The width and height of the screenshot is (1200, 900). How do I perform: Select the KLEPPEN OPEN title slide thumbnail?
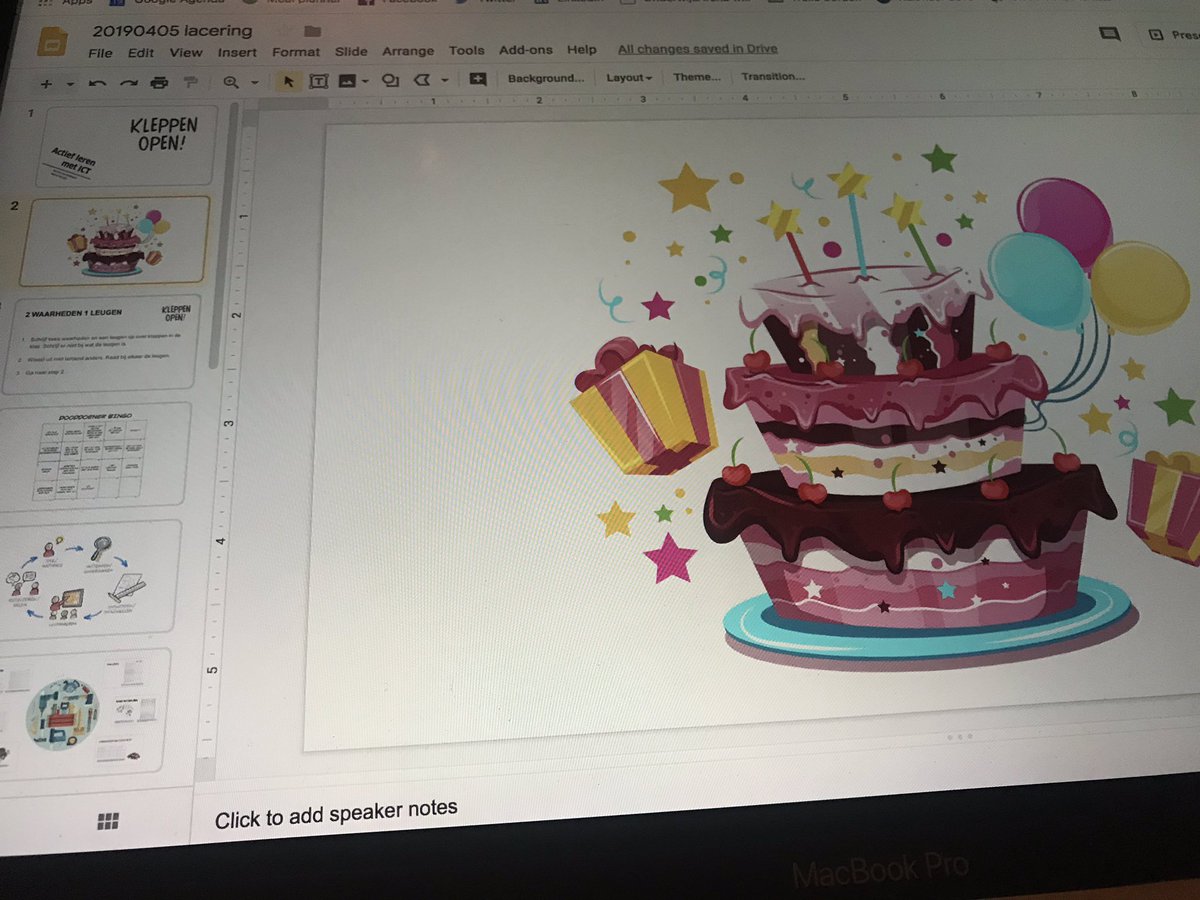[125, 145]
